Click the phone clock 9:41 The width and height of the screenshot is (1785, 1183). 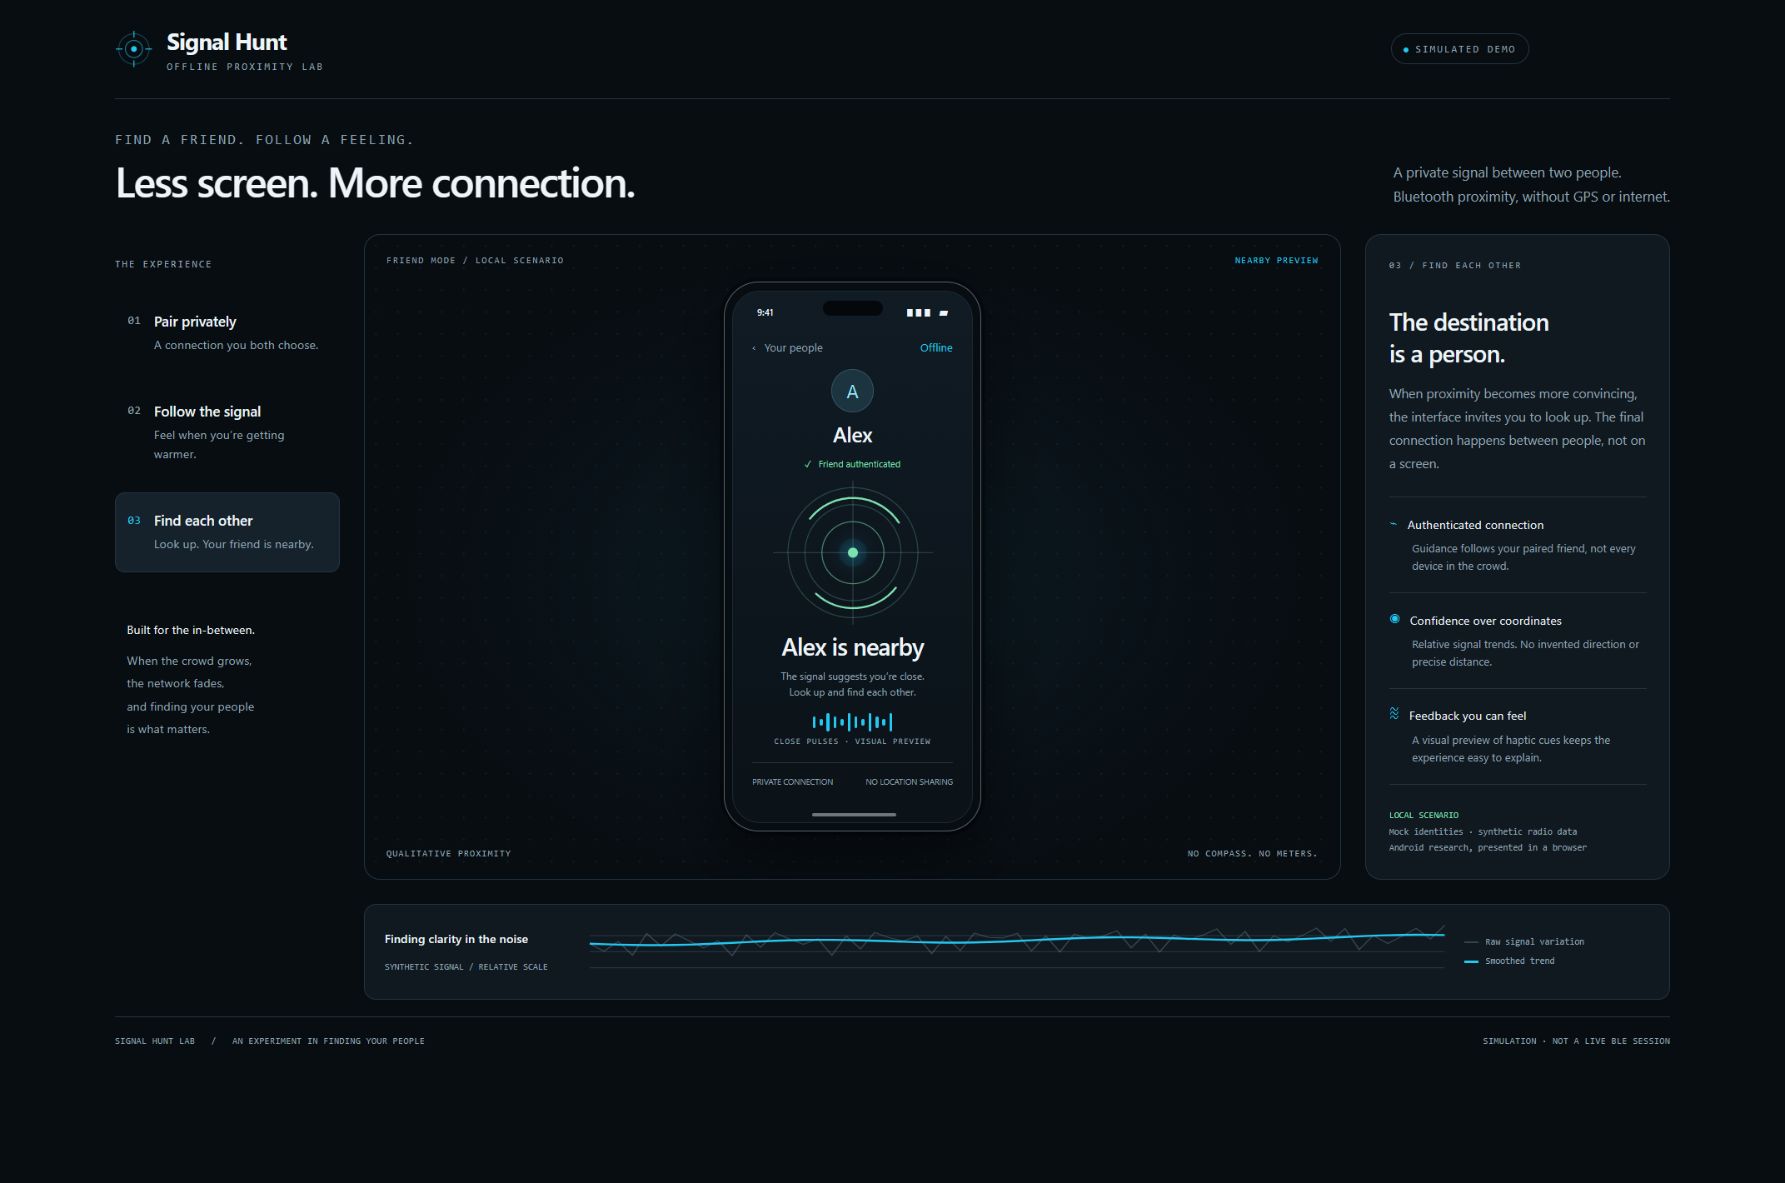pyautogui.click(x=765, y=313)
